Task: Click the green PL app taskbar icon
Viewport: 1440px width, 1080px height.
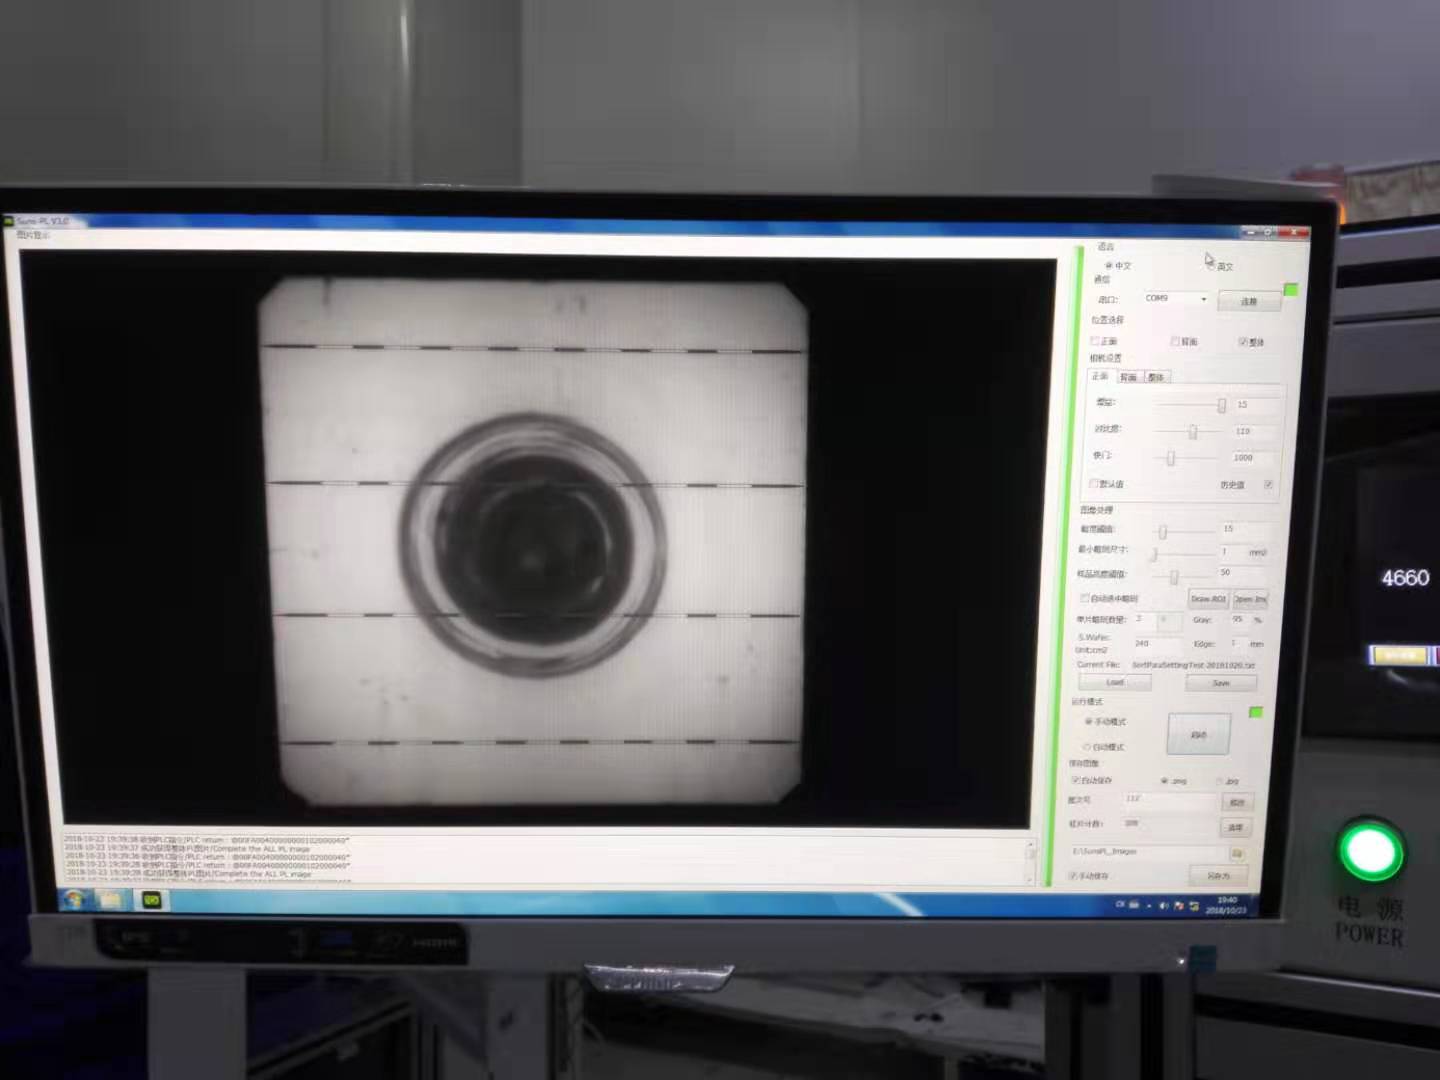Action: tap(151, 900)
